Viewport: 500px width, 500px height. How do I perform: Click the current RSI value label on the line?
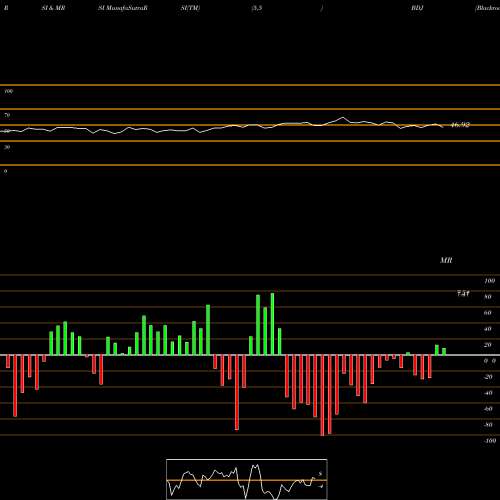point(460,125)
